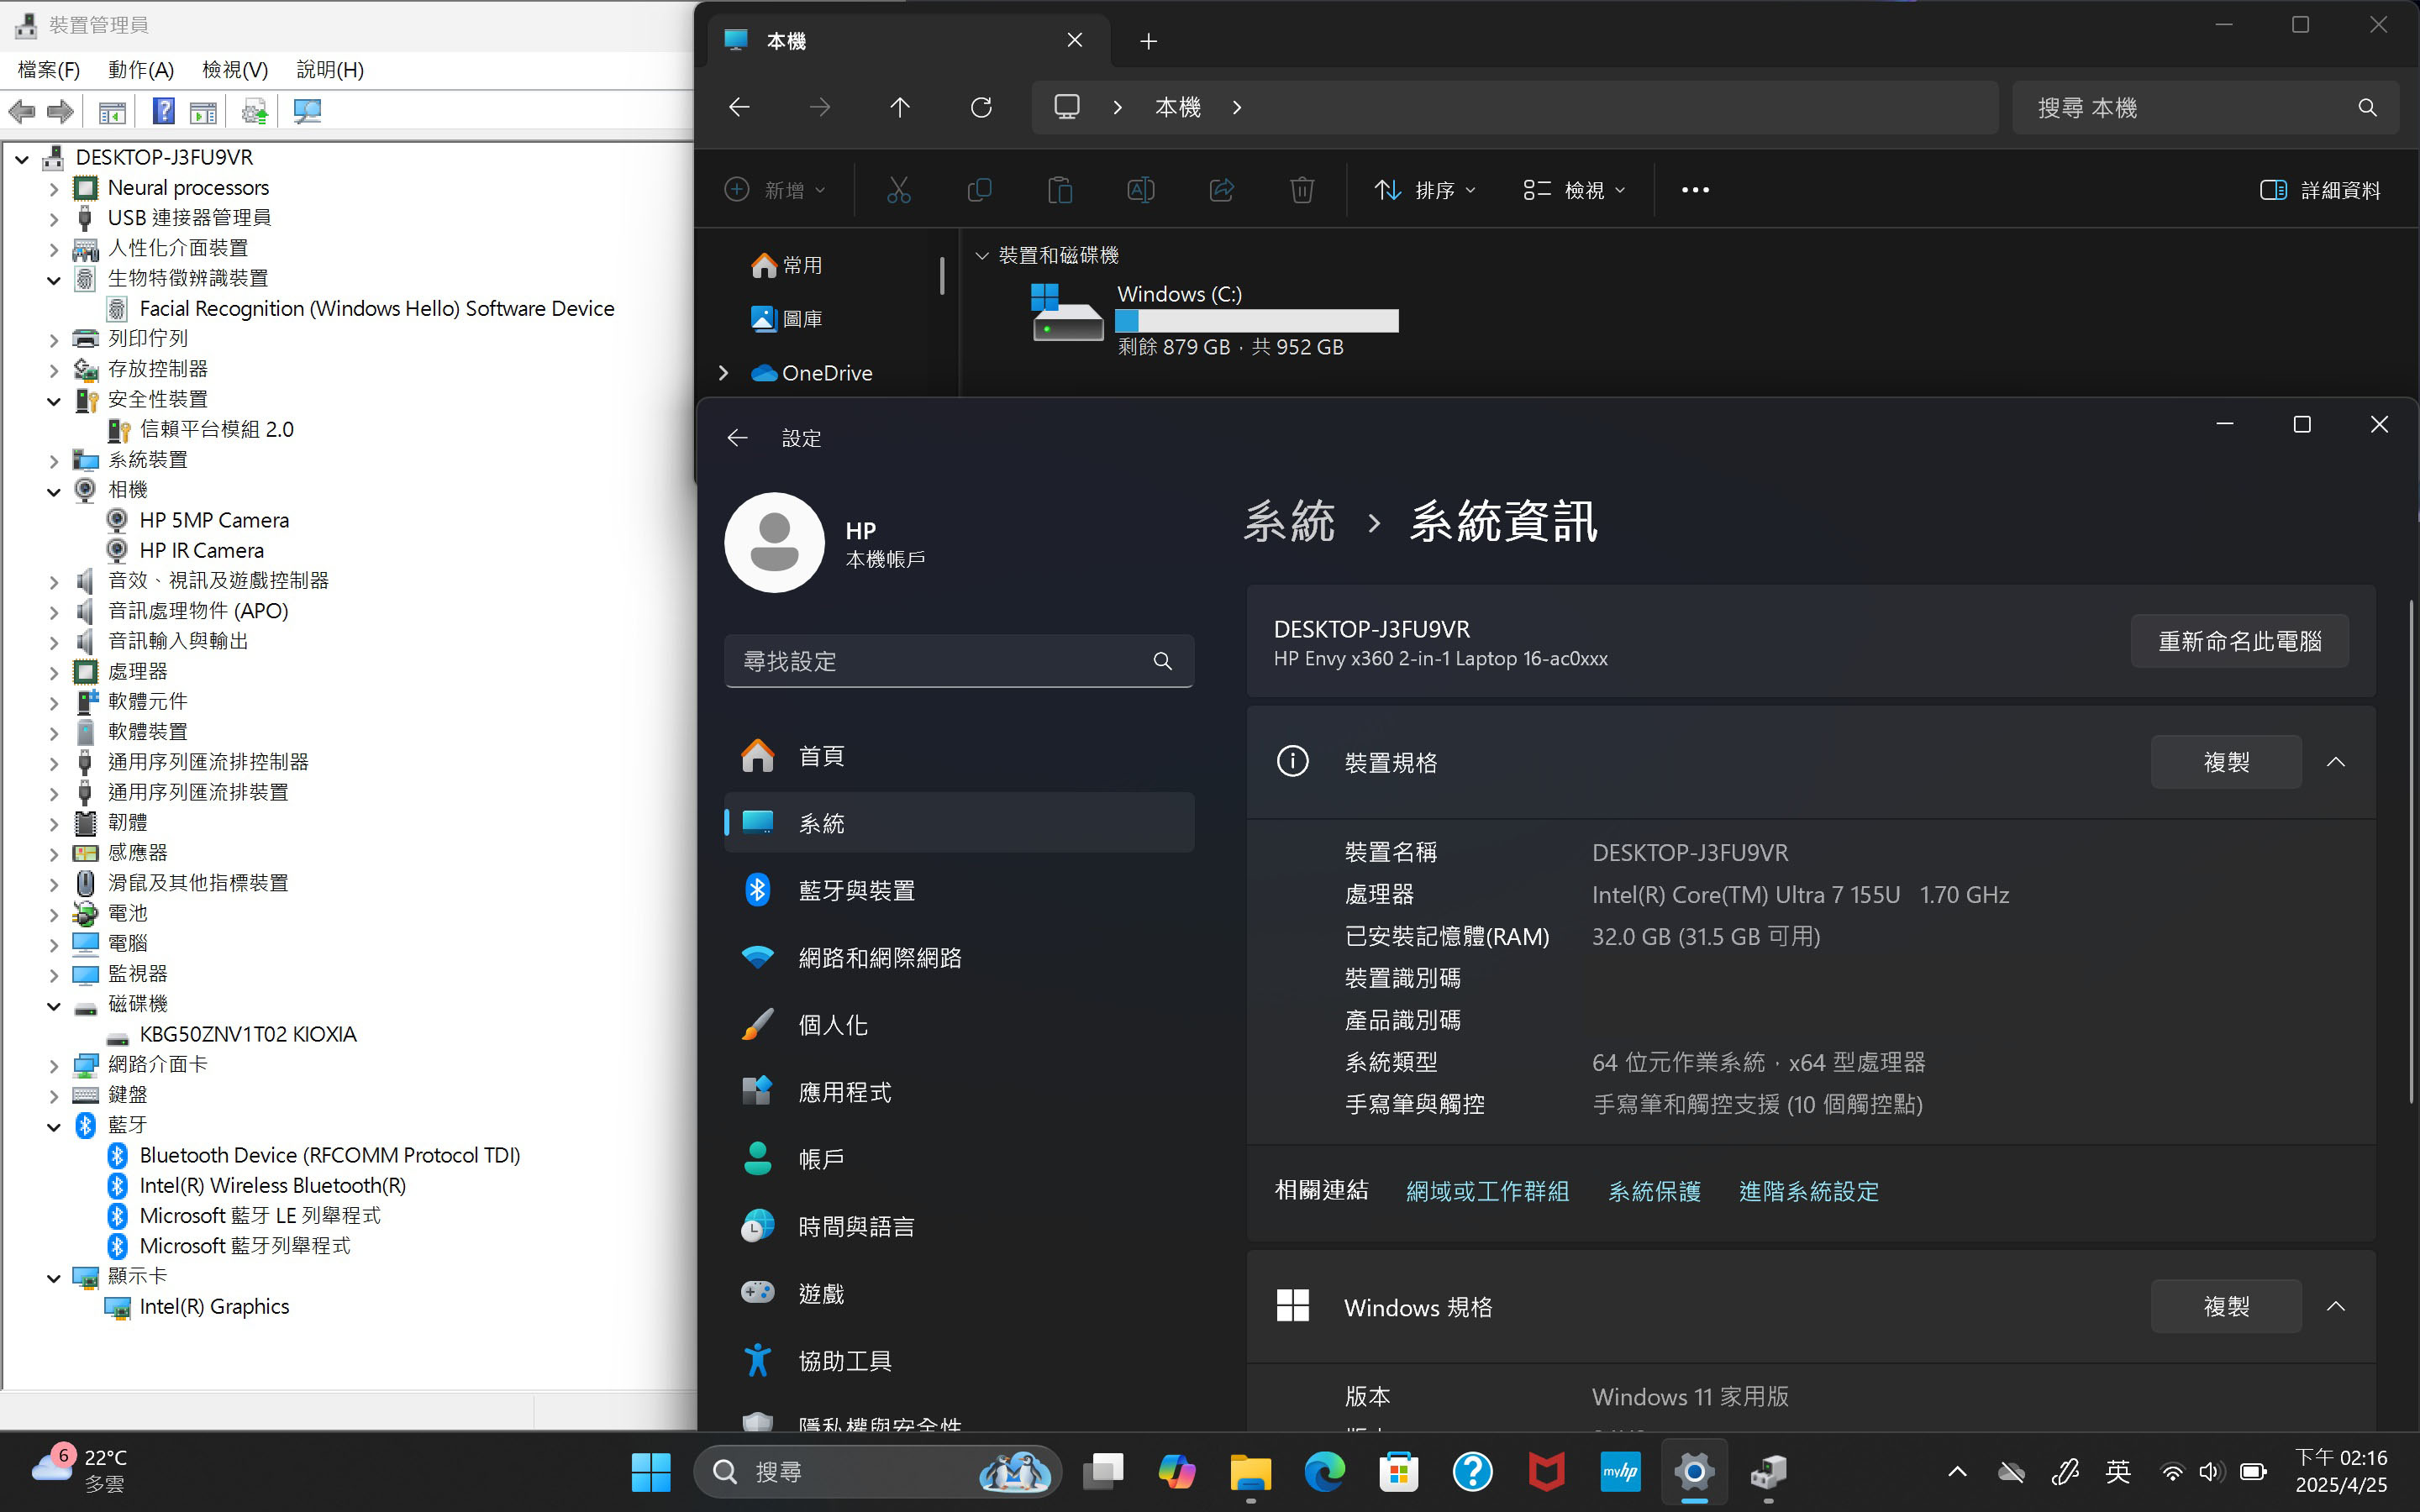Image resolution: width=2420 pixels, height=1512 pixels.
Task: Open the 檢視(V) menu in Device Manager
Action: pos(235,69)
